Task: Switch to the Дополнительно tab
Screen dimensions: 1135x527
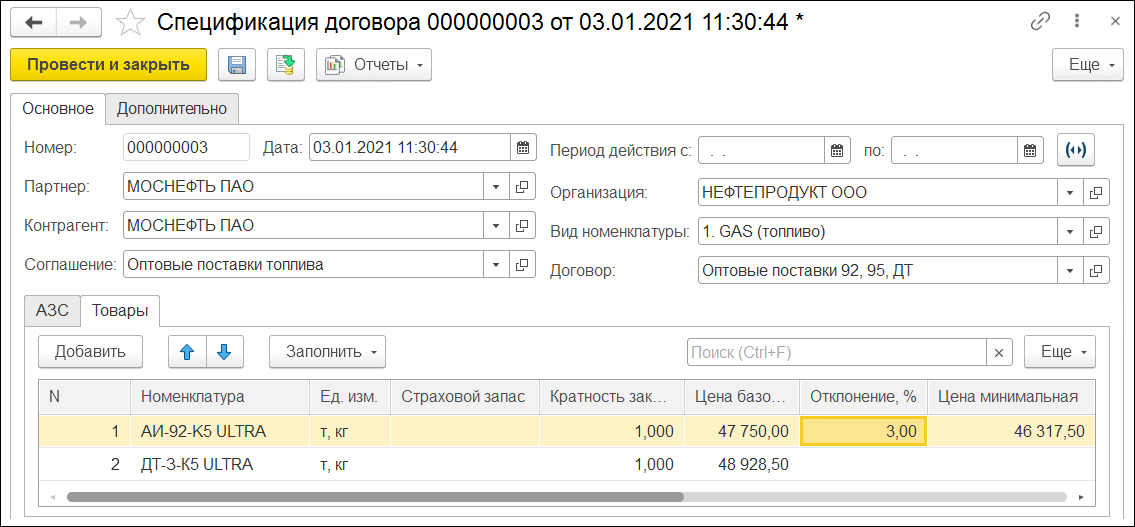Action: 172,109
